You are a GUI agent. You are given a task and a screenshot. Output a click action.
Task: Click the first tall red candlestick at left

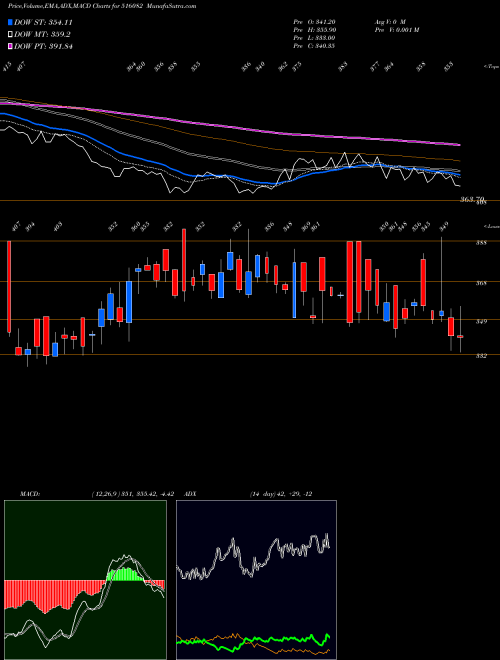tap(9, 287)
